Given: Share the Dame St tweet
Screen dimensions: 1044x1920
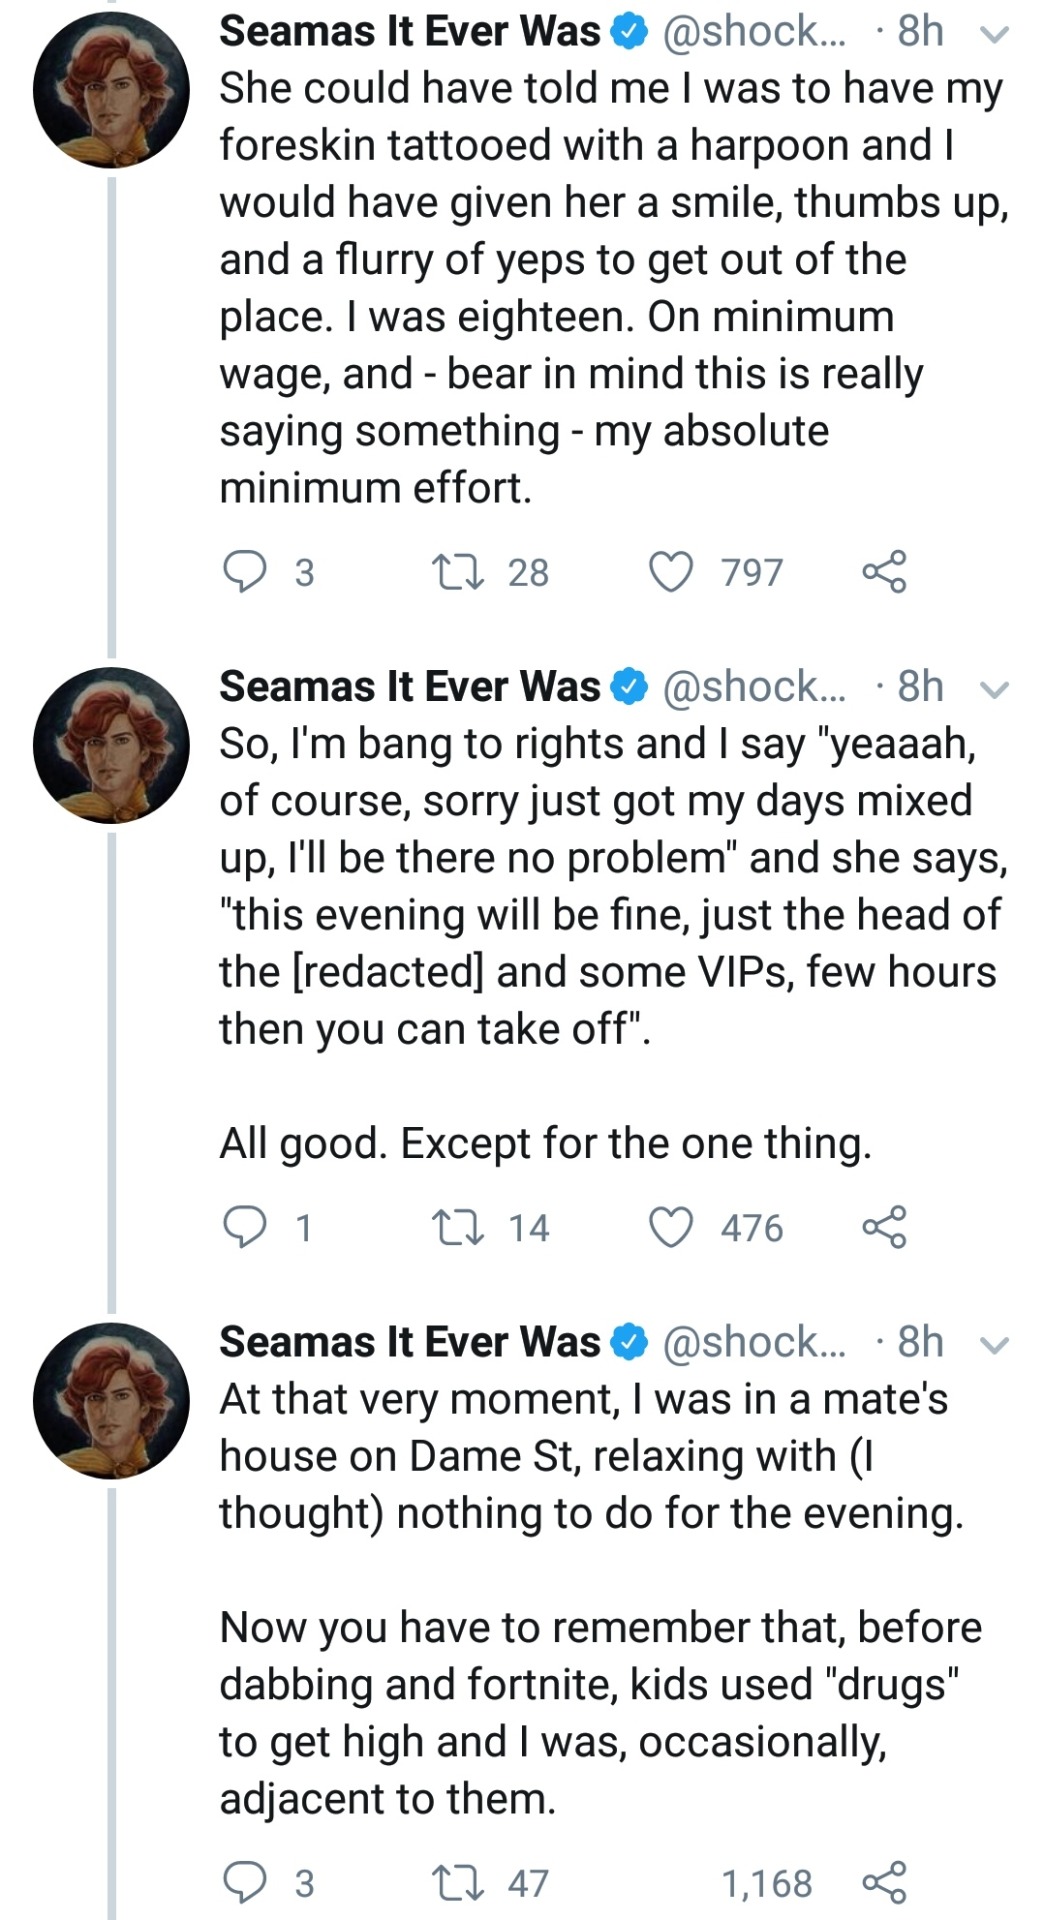Looking at the screenshot, I should (x=884, y=1883).
